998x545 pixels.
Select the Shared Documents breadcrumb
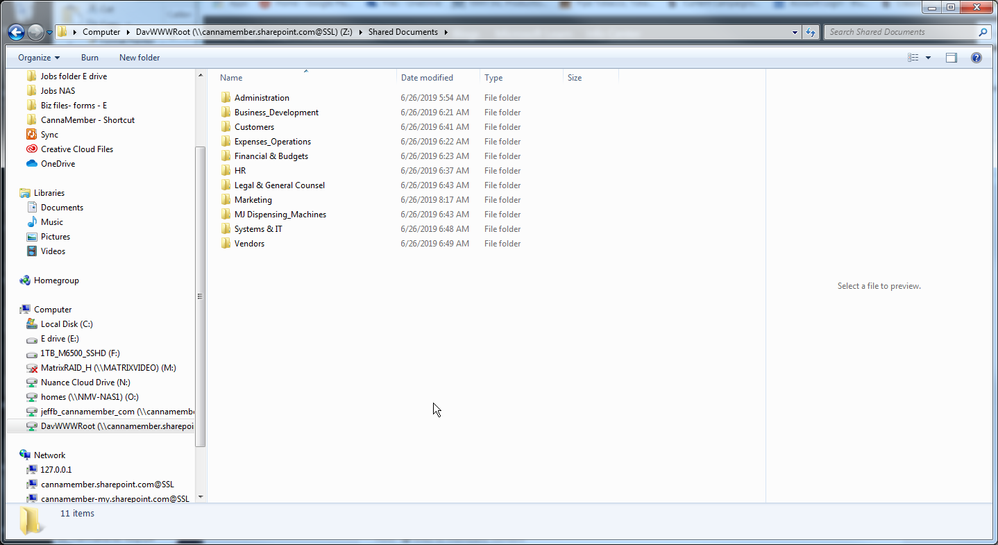[403, 32]
